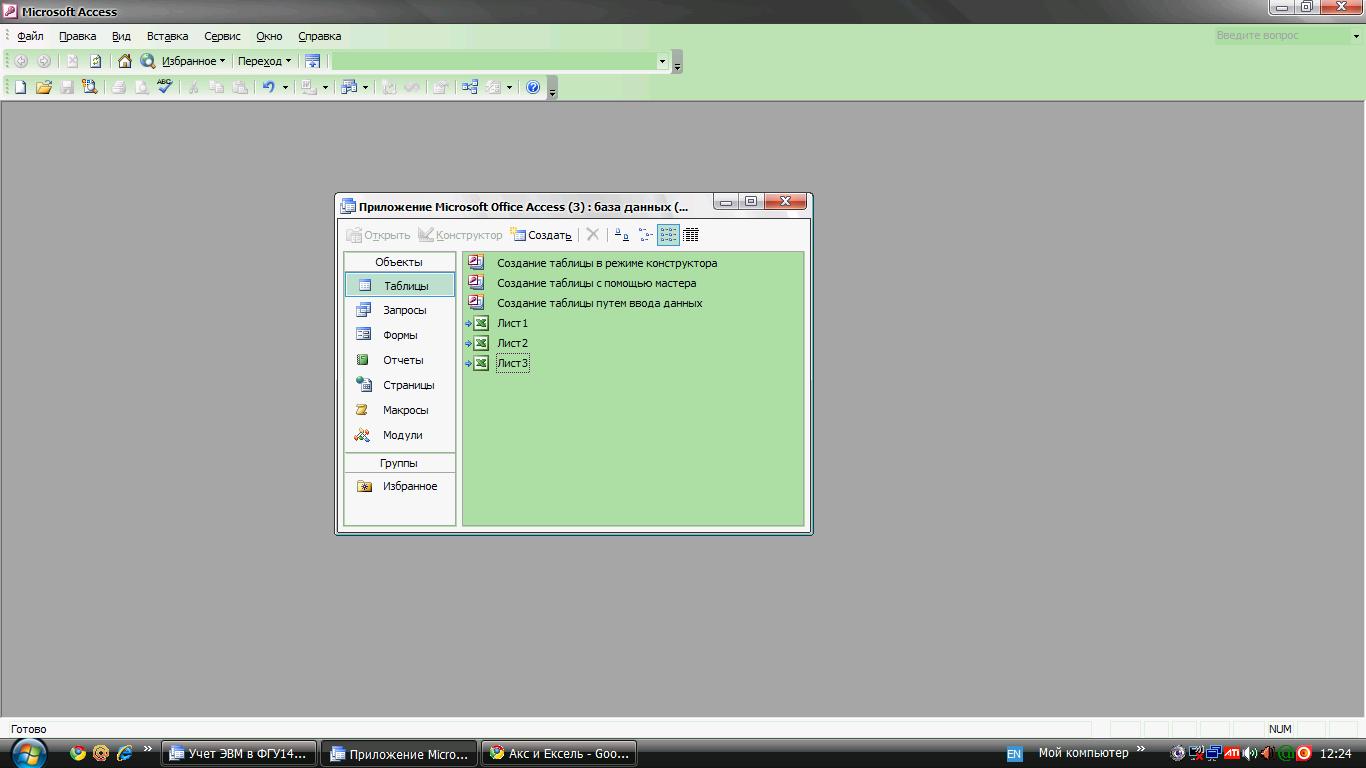Select Формы in the Objects pane
Image resolution: width=1366 pixels, height=768 pixels.
coord(400,335)
